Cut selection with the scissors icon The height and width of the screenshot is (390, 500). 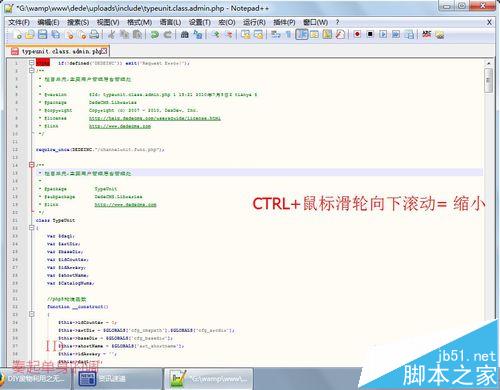(x=112, y=34)
